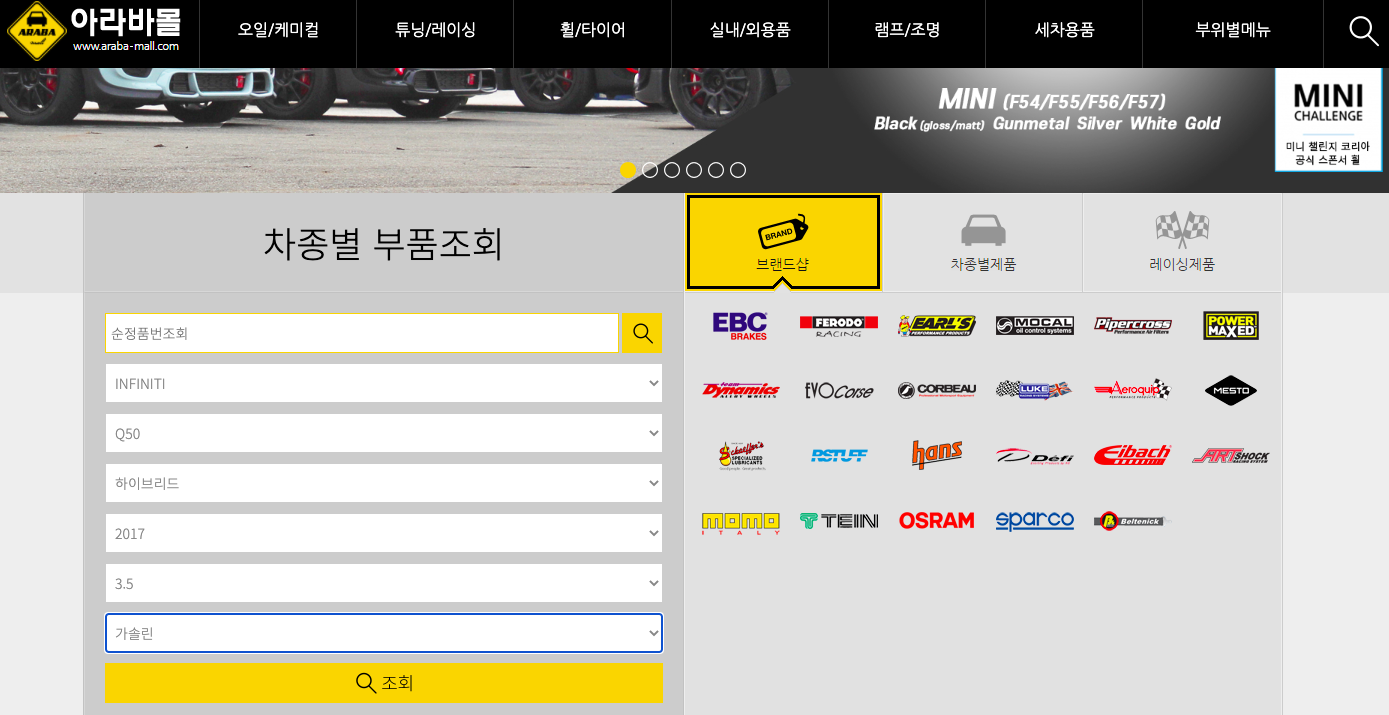1389x715 pixels.
Task: Open the MOMO Italy brand logo
Action: click(x=740, y=522)
